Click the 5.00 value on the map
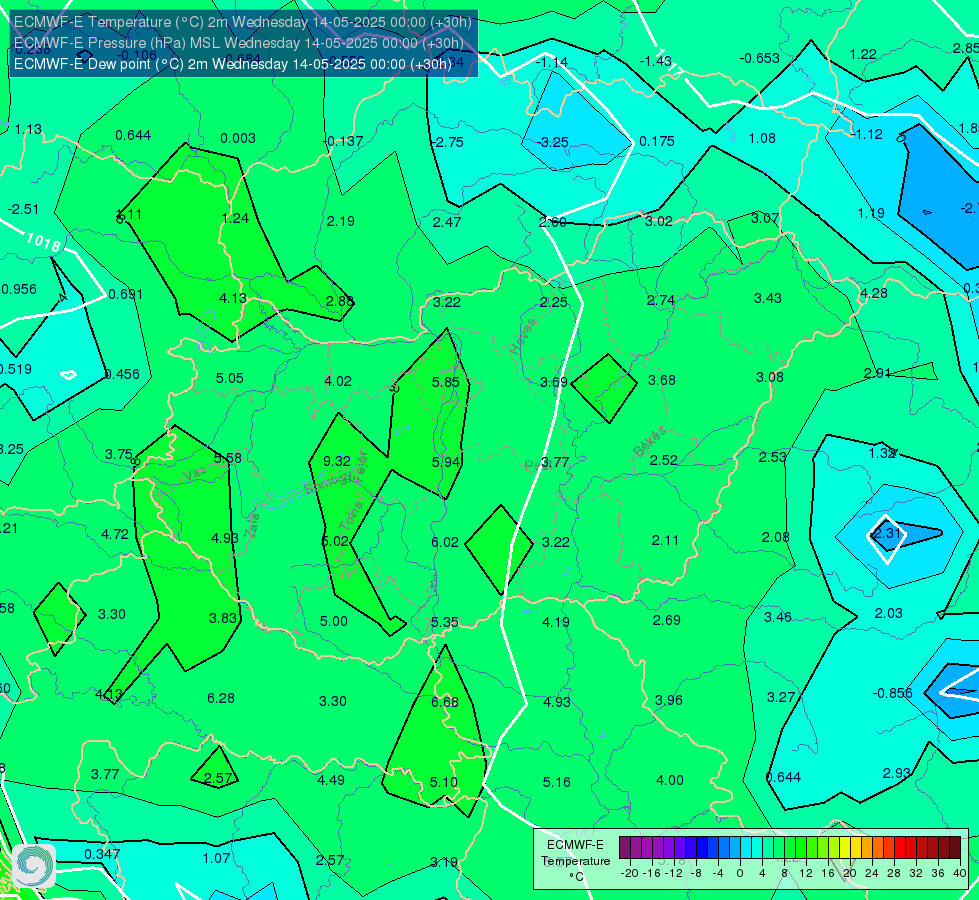This screenshot has height=900, width=979. tap(333, 621)
